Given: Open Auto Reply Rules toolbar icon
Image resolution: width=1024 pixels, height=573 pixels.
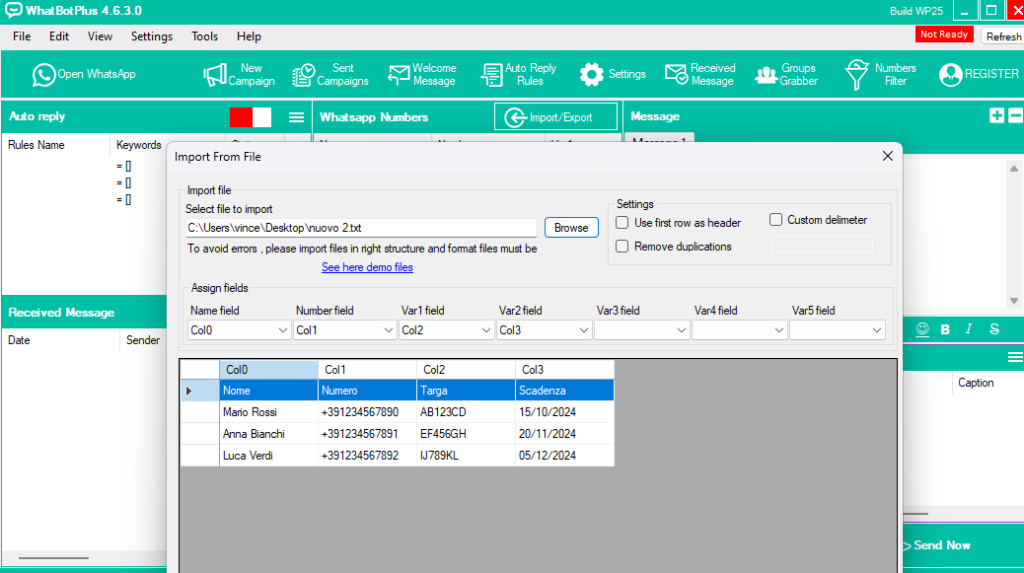Looking at the screenshot, I should (491, 76).
